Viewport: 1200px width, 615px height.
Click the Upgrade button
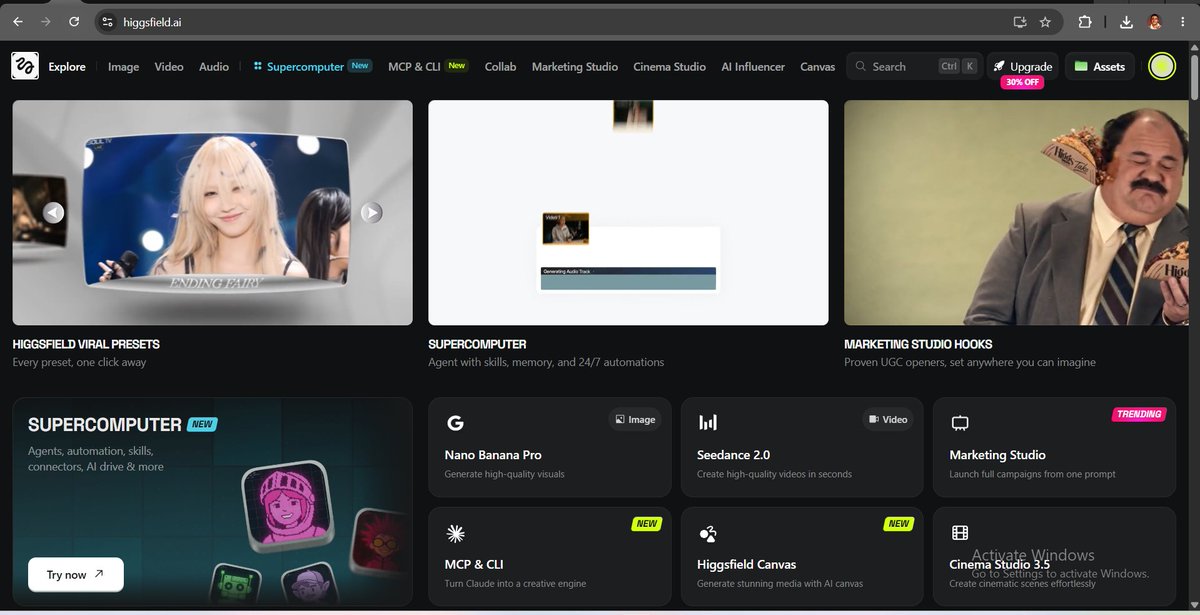click(1023, 66)
